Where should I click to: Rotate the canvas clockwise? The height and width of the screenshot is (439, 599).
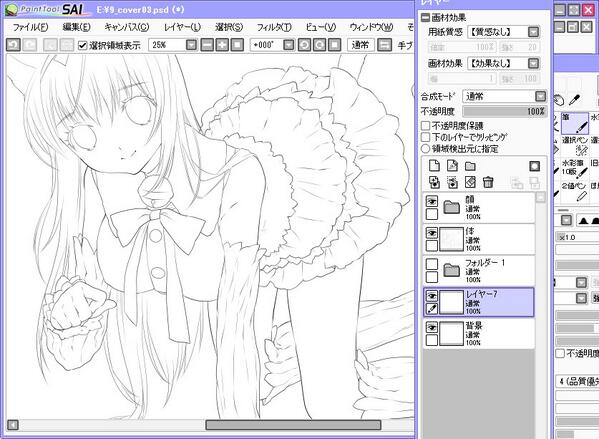tap(319, 45)
